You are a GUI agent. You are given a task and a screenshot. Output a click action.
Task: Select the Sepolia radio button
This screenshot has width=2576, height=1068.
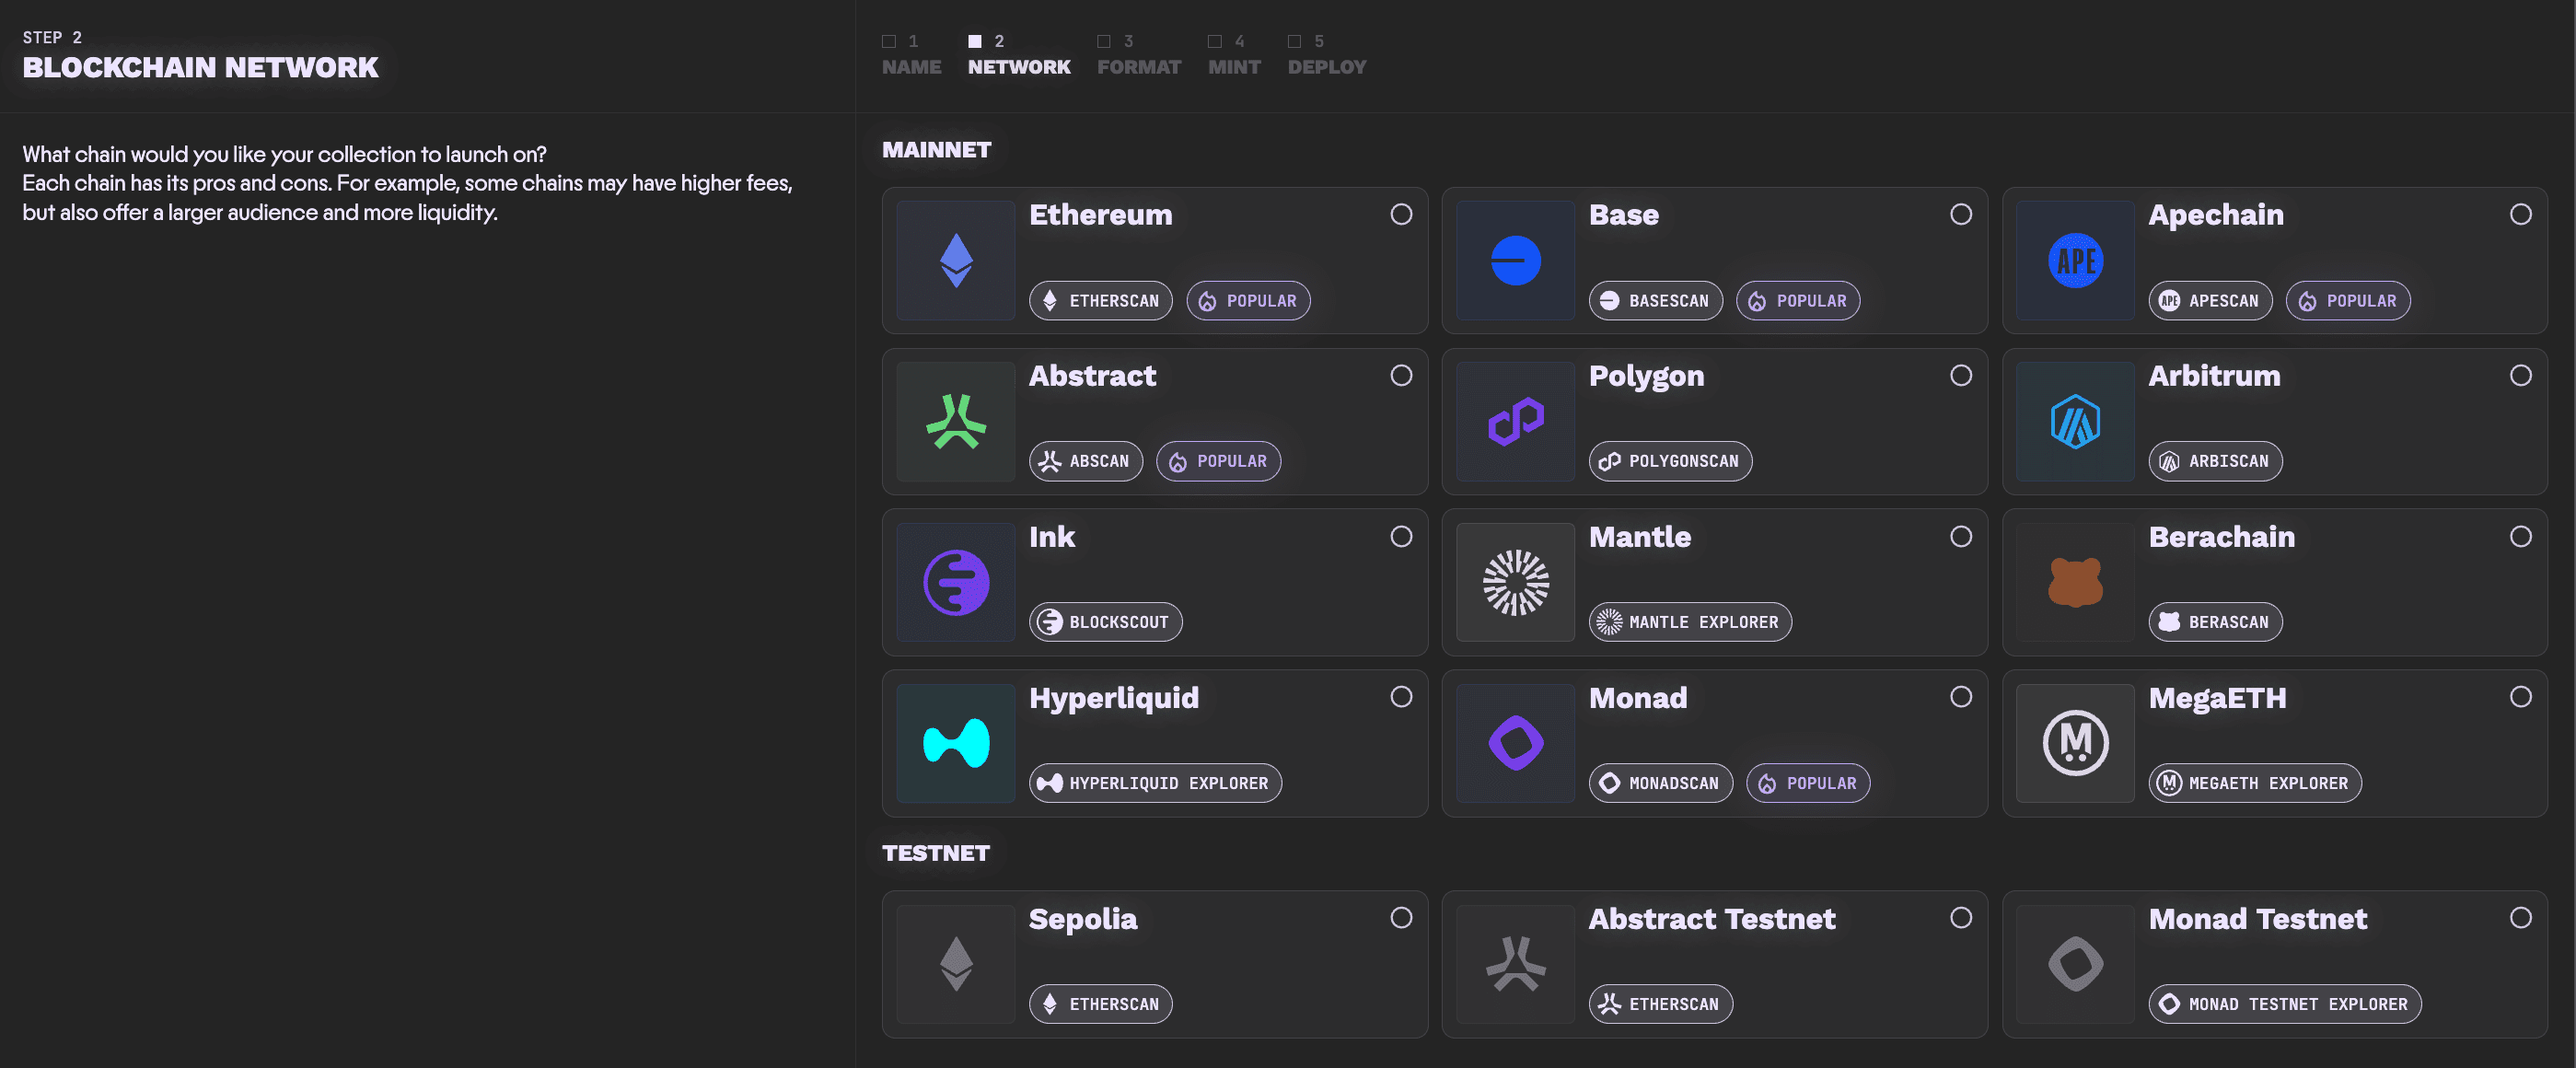pyautogui.click(x=1401, y=918)
